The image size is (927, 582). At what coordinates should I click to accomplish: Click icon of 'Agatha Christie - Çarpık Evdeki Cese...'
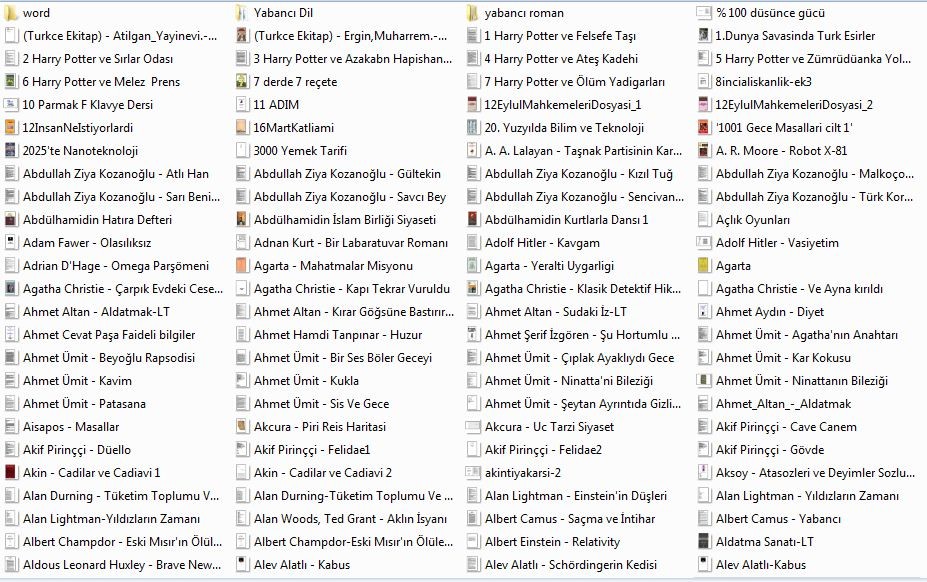point(11,289)
